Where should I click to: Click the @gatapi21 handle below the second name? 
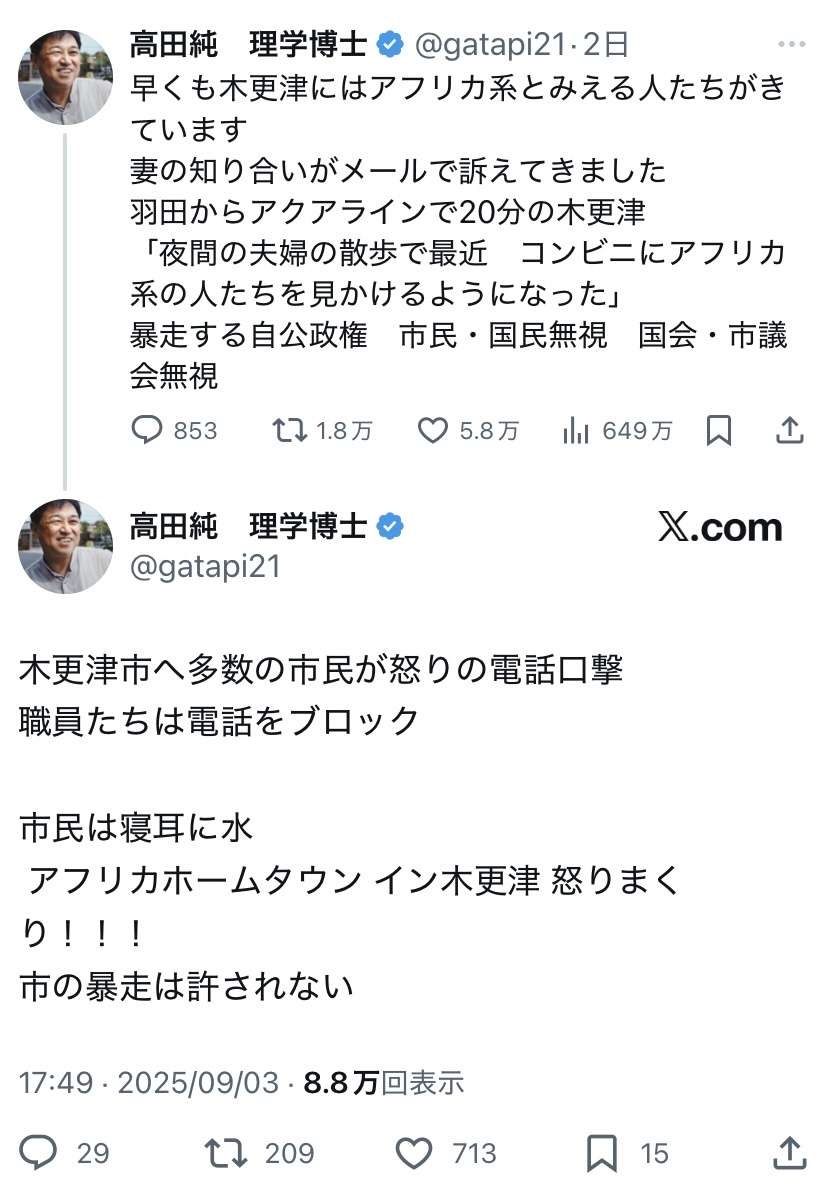point(205,567)
